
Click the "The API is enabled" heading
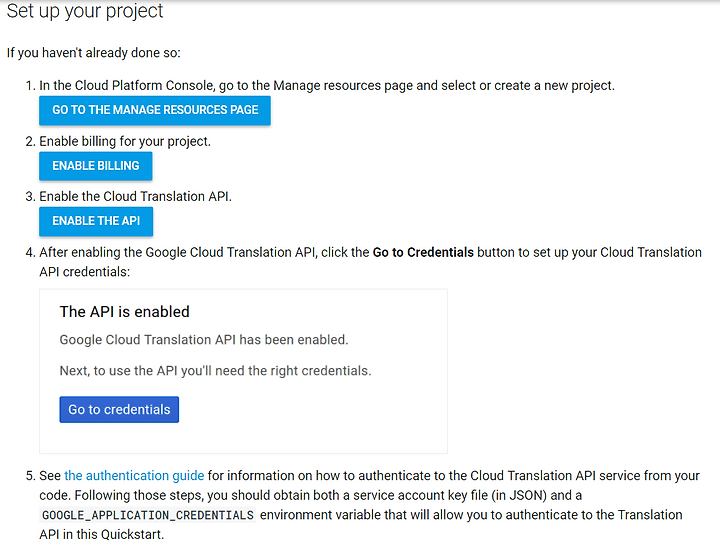coord(124,312)
